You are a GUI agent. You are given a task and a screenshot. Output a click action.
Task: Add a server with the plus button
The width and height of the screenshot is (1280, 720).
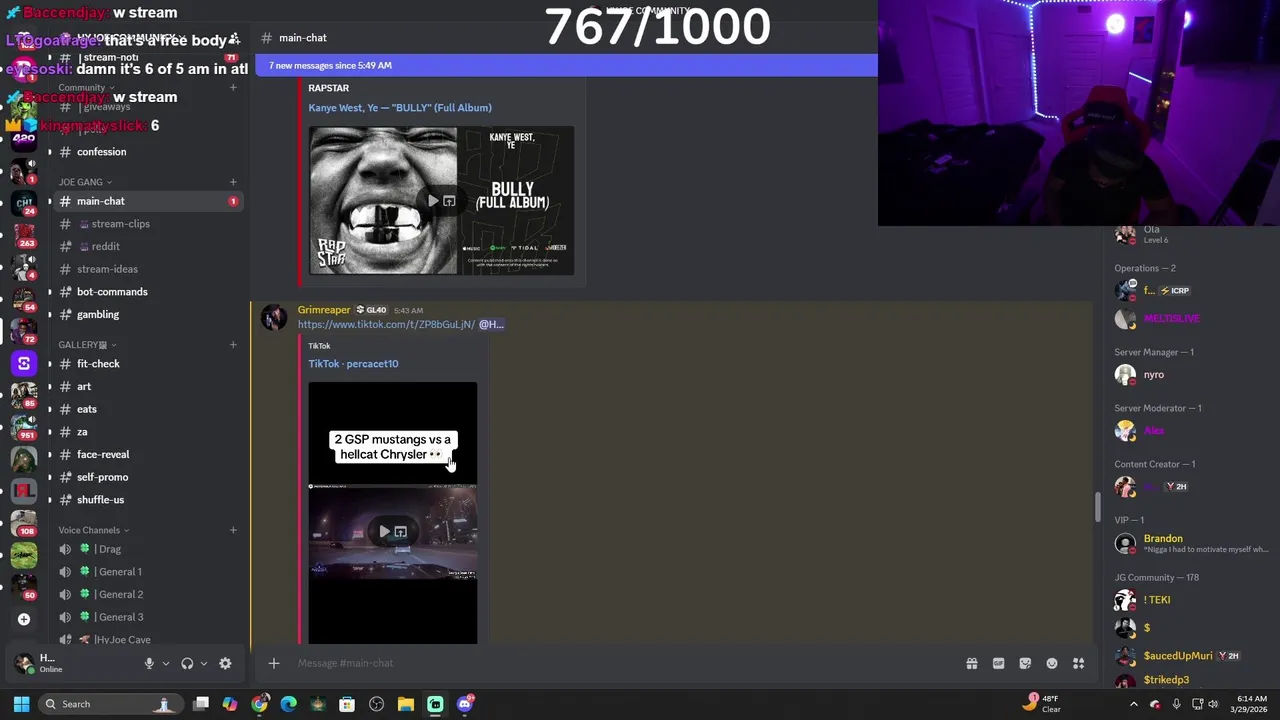pyautogui.click(x=24, y=619)
